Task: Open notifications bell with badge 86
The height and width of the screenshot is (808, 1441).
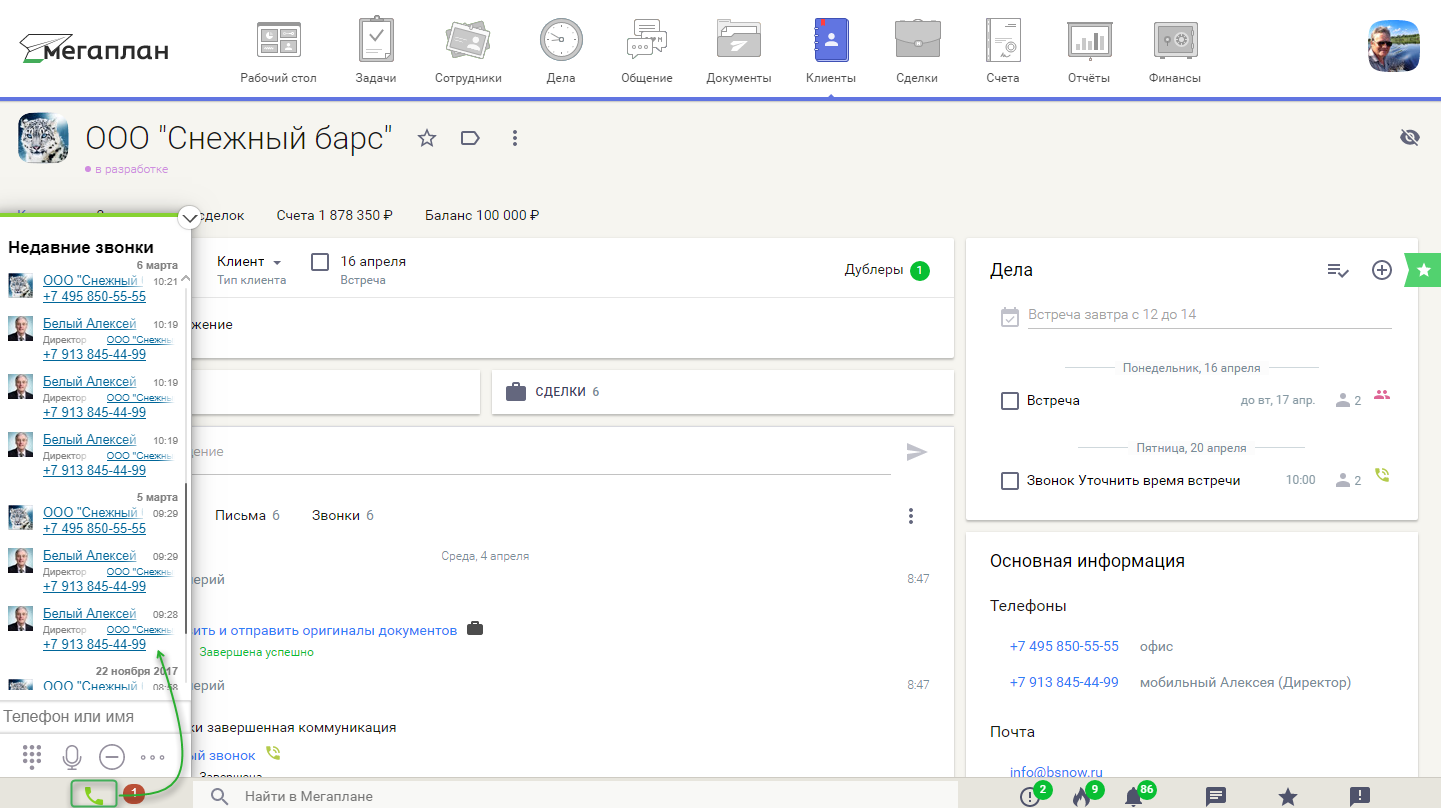Action: click(x=1133, y=797)
